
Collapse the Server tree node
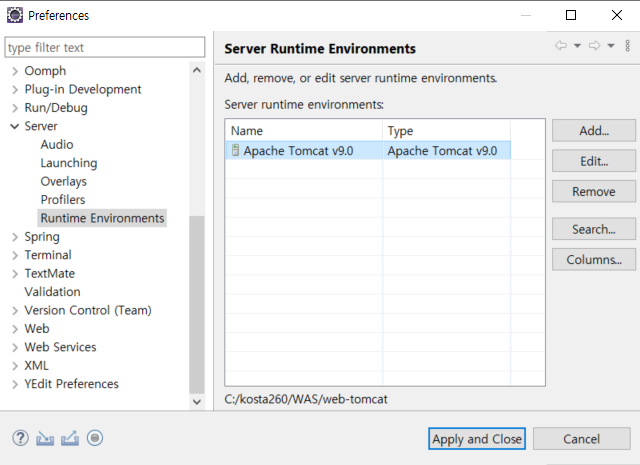click(15, 127)
